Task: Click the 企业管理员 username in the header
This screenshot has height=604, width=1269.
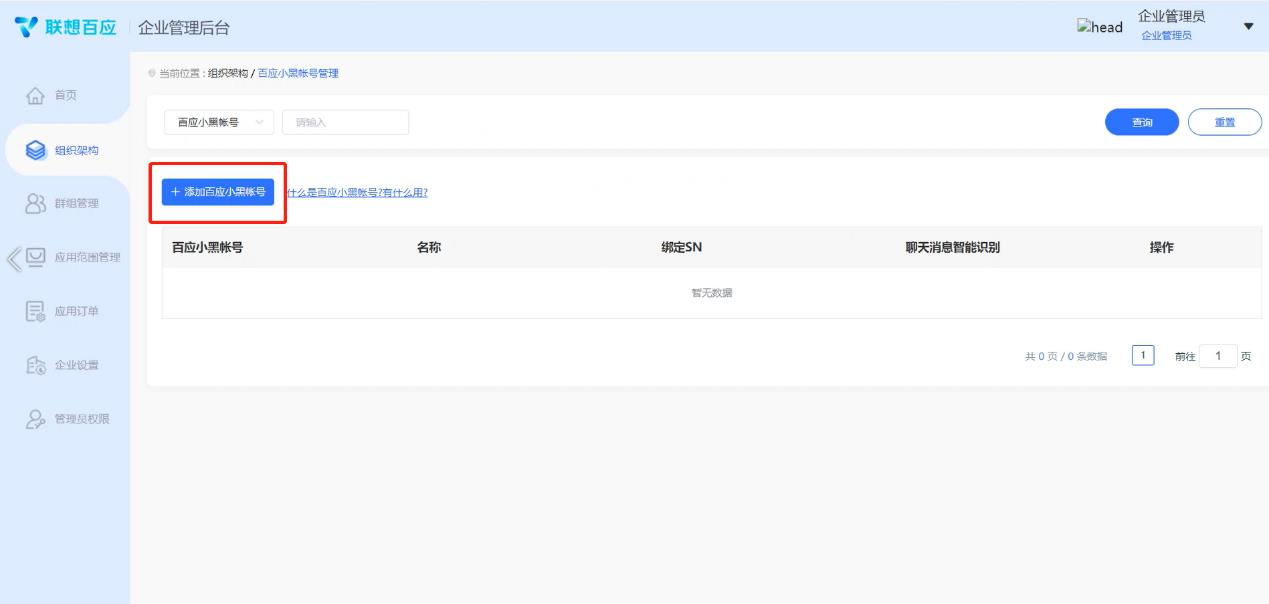Action: coord(1171,15)
